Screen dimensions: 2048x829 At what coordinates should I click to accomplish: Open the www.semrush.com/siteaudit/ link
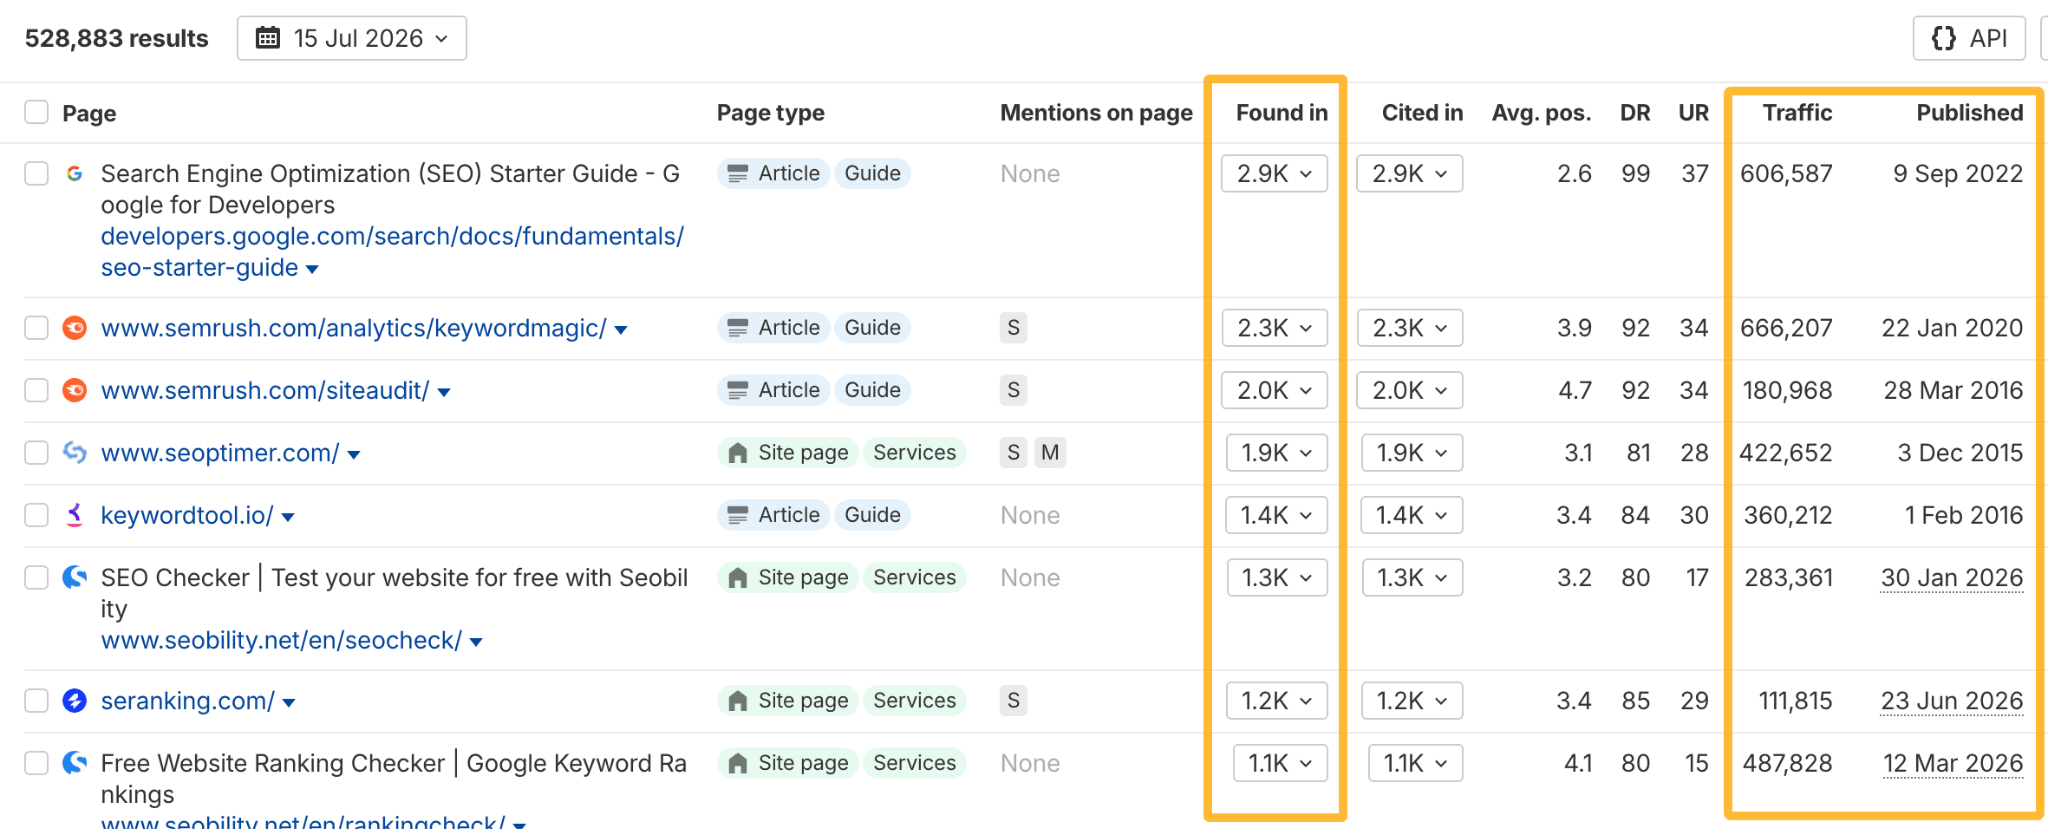tap(265, 390)
